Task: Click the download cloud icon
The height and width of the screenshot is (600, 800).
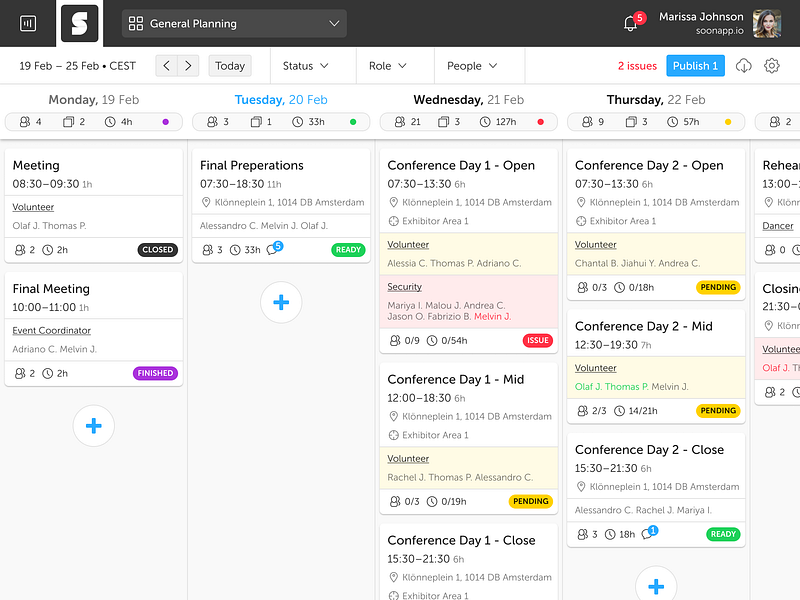Action: (x=743, y=66)
